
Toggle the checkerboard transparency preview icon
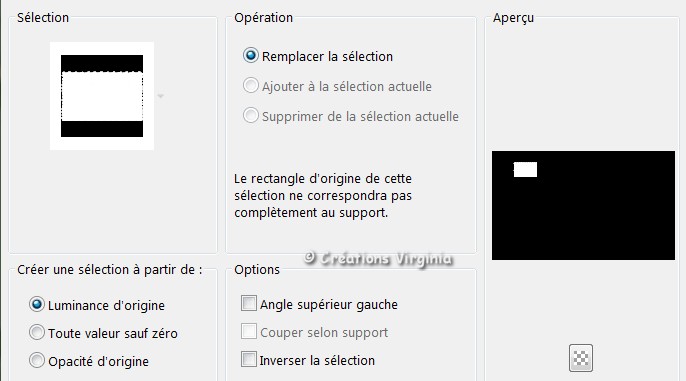tap(581, 358)
